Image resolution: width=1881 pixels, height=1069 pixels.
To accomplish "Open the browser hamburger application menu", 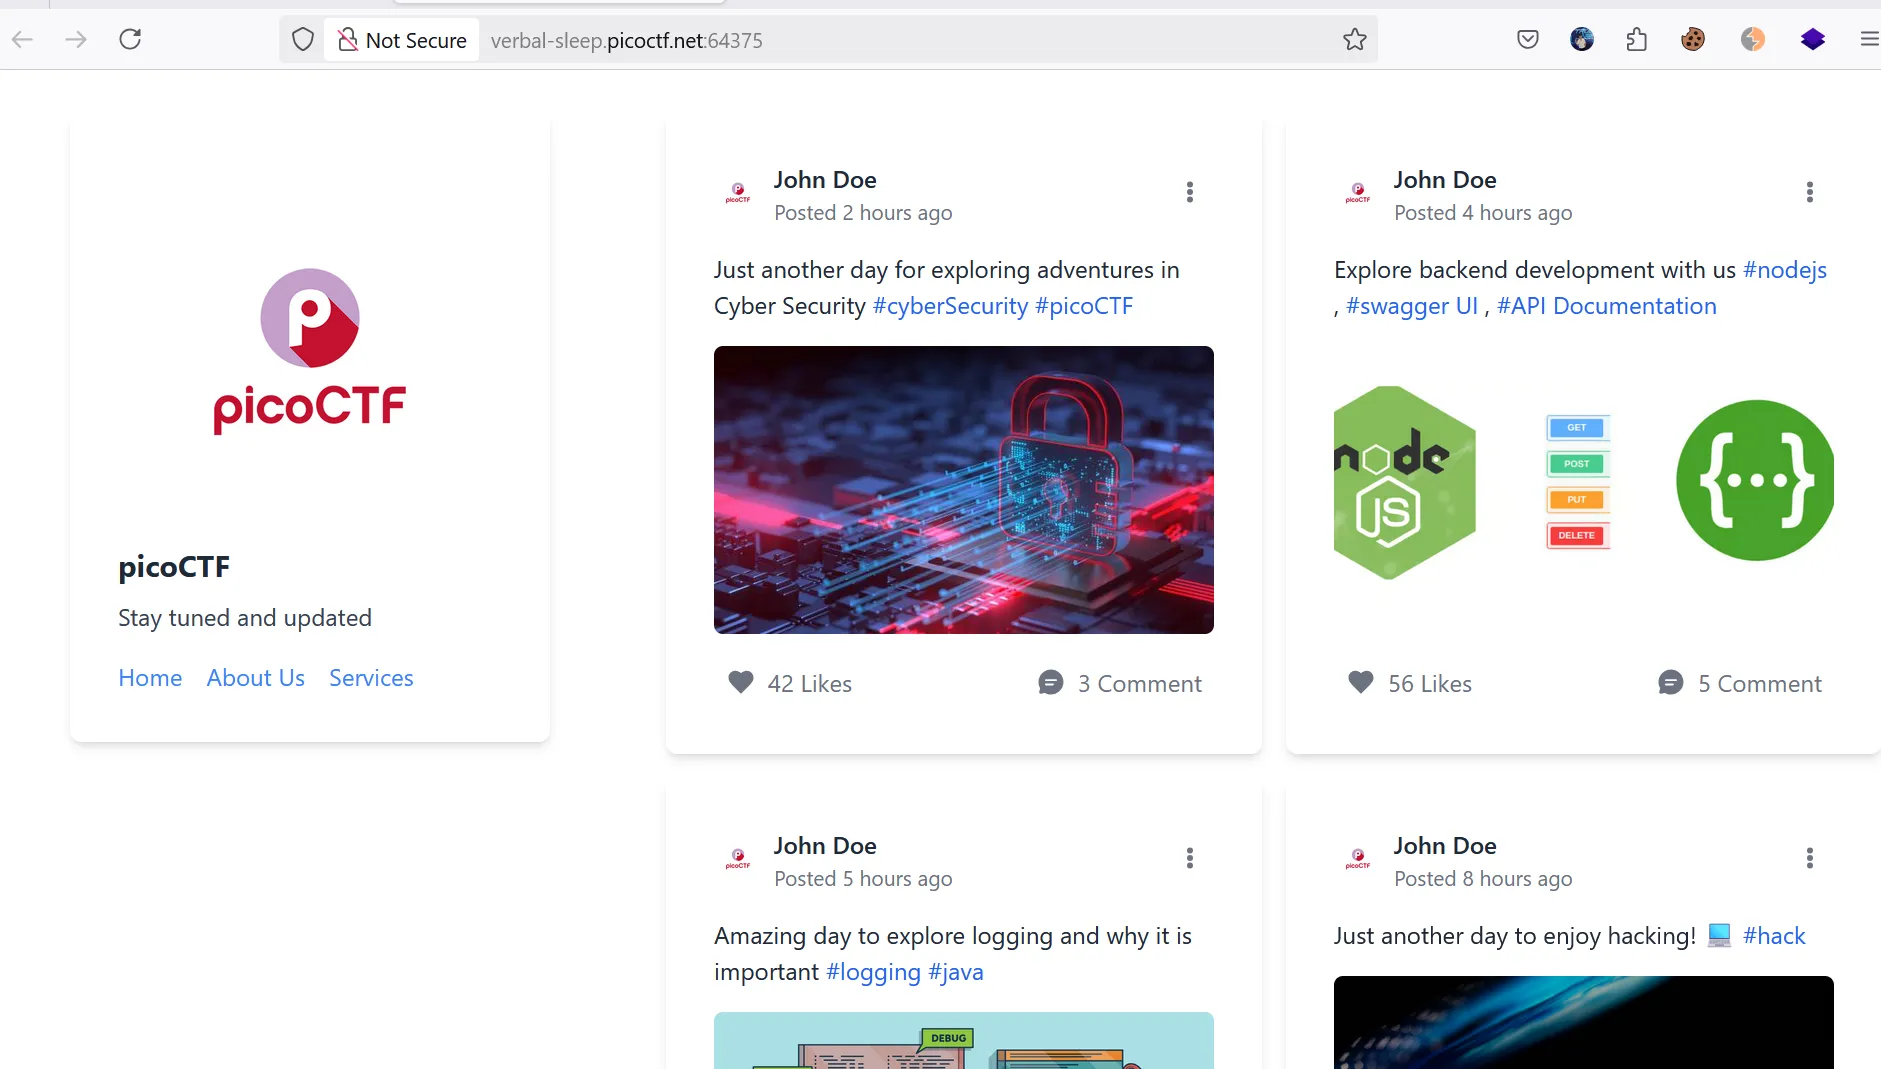I will tap(1868, 40).
